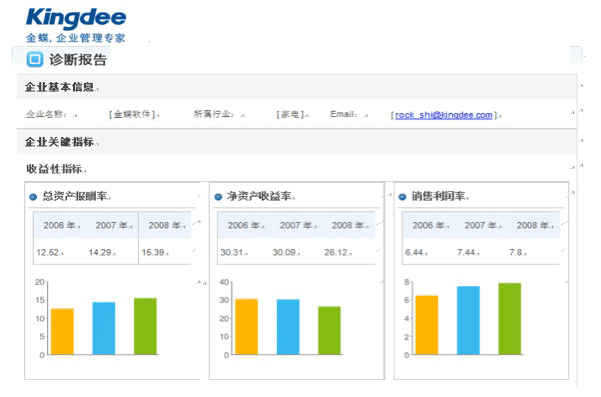Click the value 7.44 in 销售利润率 table
The height and width of the screenshot is (397, 601).
click(466, 253)
